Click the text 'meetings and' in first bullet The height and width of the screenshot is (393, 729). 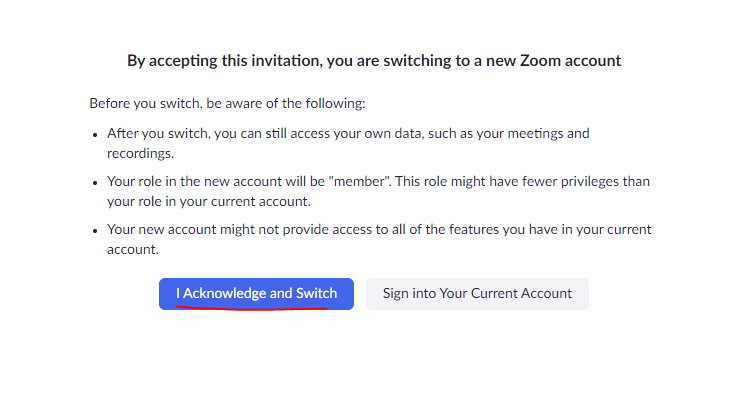pos(549,134)
